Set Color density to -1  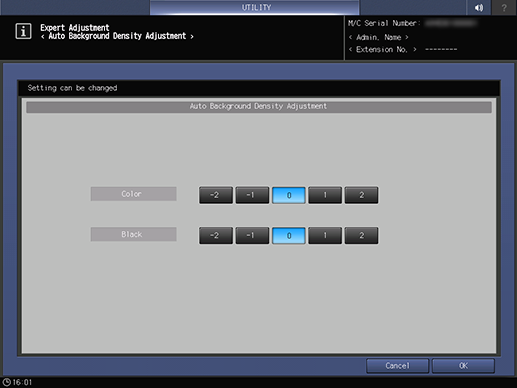pyautogui.click(x=252, y=195)
